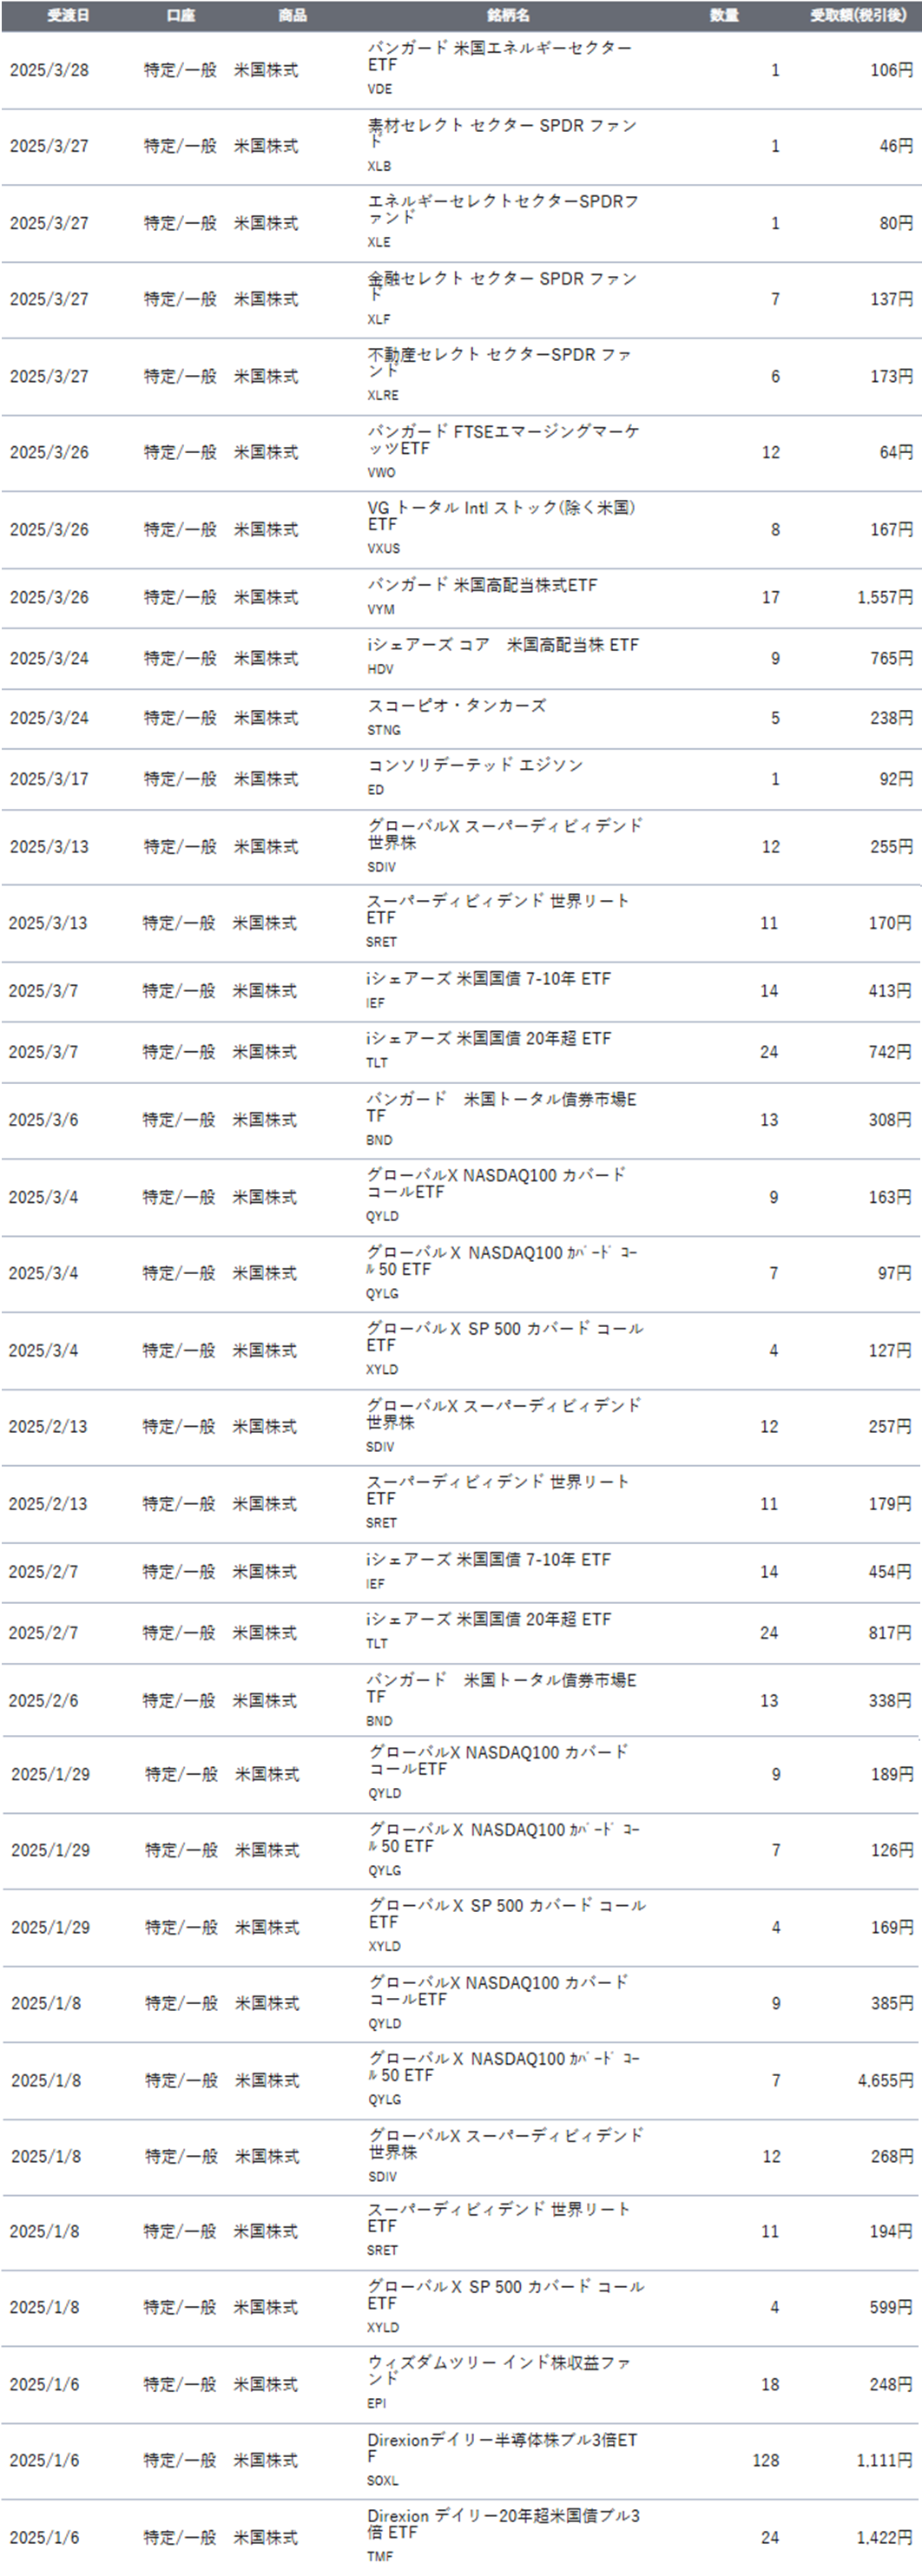Click the 受取額(税引後) column header

tap(858, 15)
